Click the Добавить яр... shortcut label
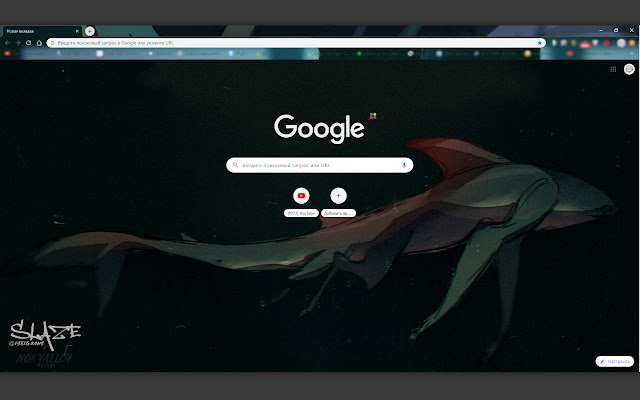This screenshot has width=640, height=400. (x=338, y=213)
